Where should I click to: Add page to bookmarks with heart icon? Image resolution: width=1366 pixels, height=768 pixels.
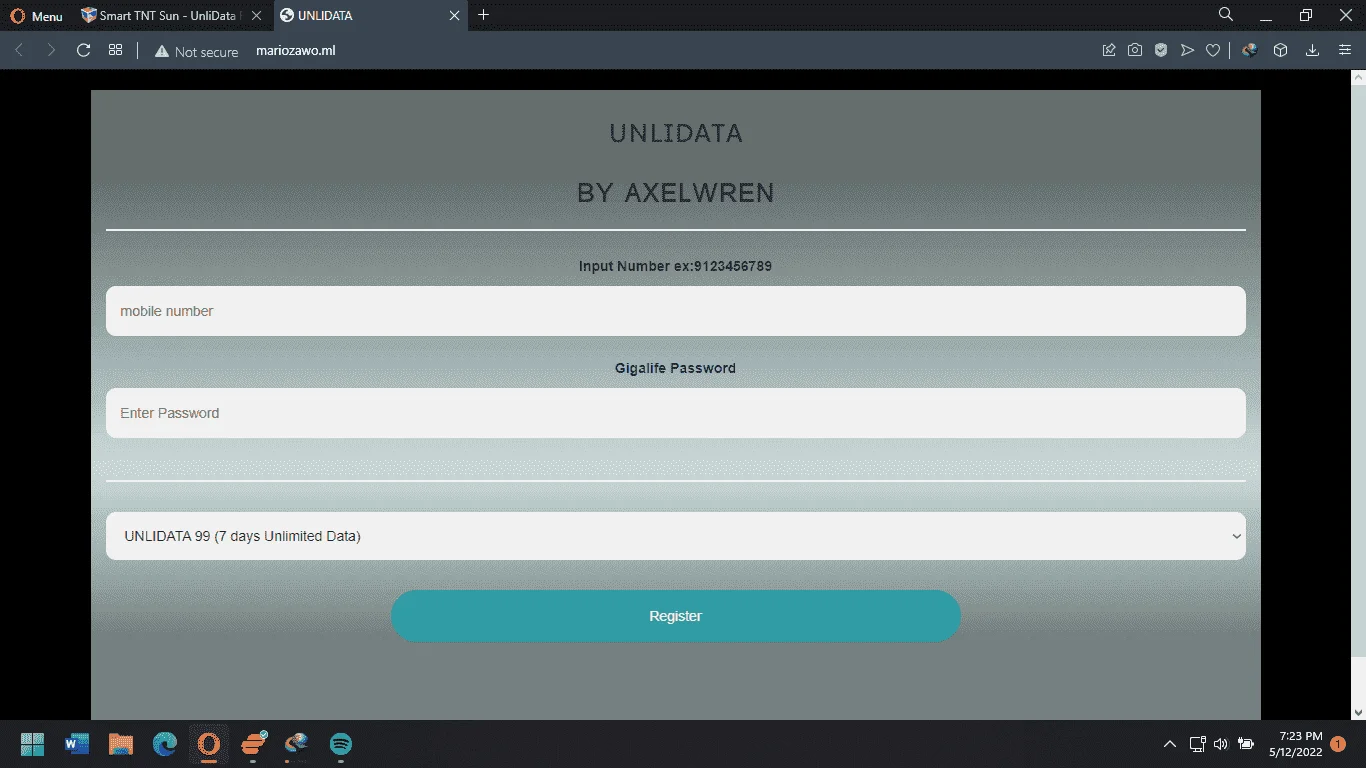pos(1213,50)
